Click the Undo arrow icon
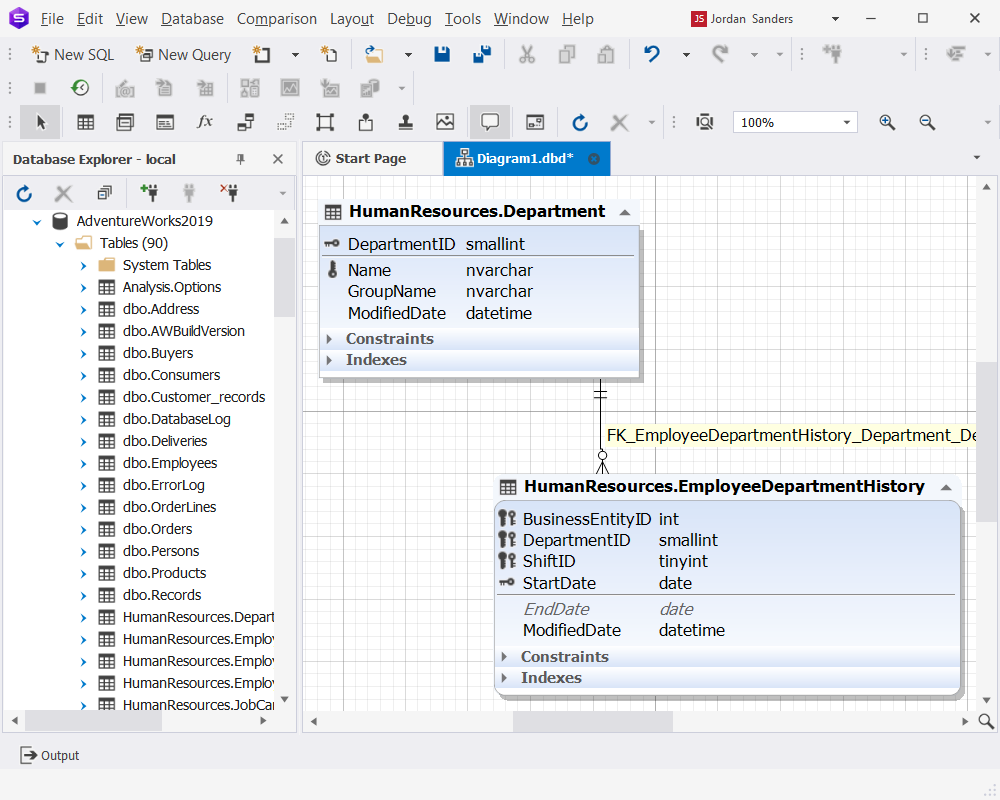The width and height of the screenshot is (1000, 800). pos(651,55)
